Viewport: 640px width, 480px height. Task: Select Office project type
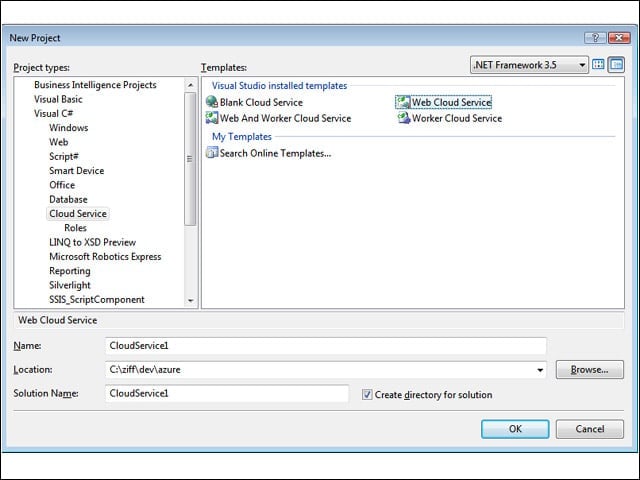pyautogui.click(x=62, y=185)
